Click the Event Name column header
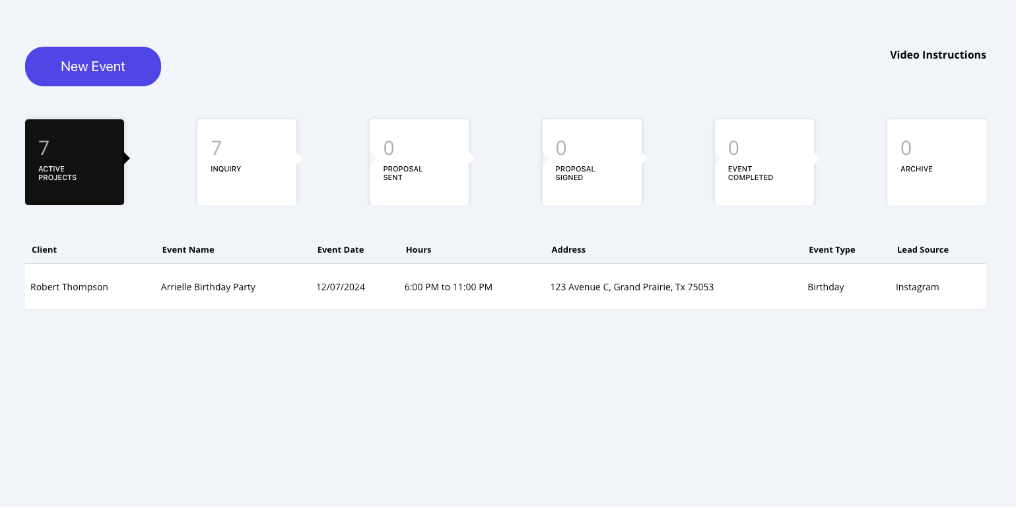Viewport: 1019px width, 508px height. coord(188,250)
